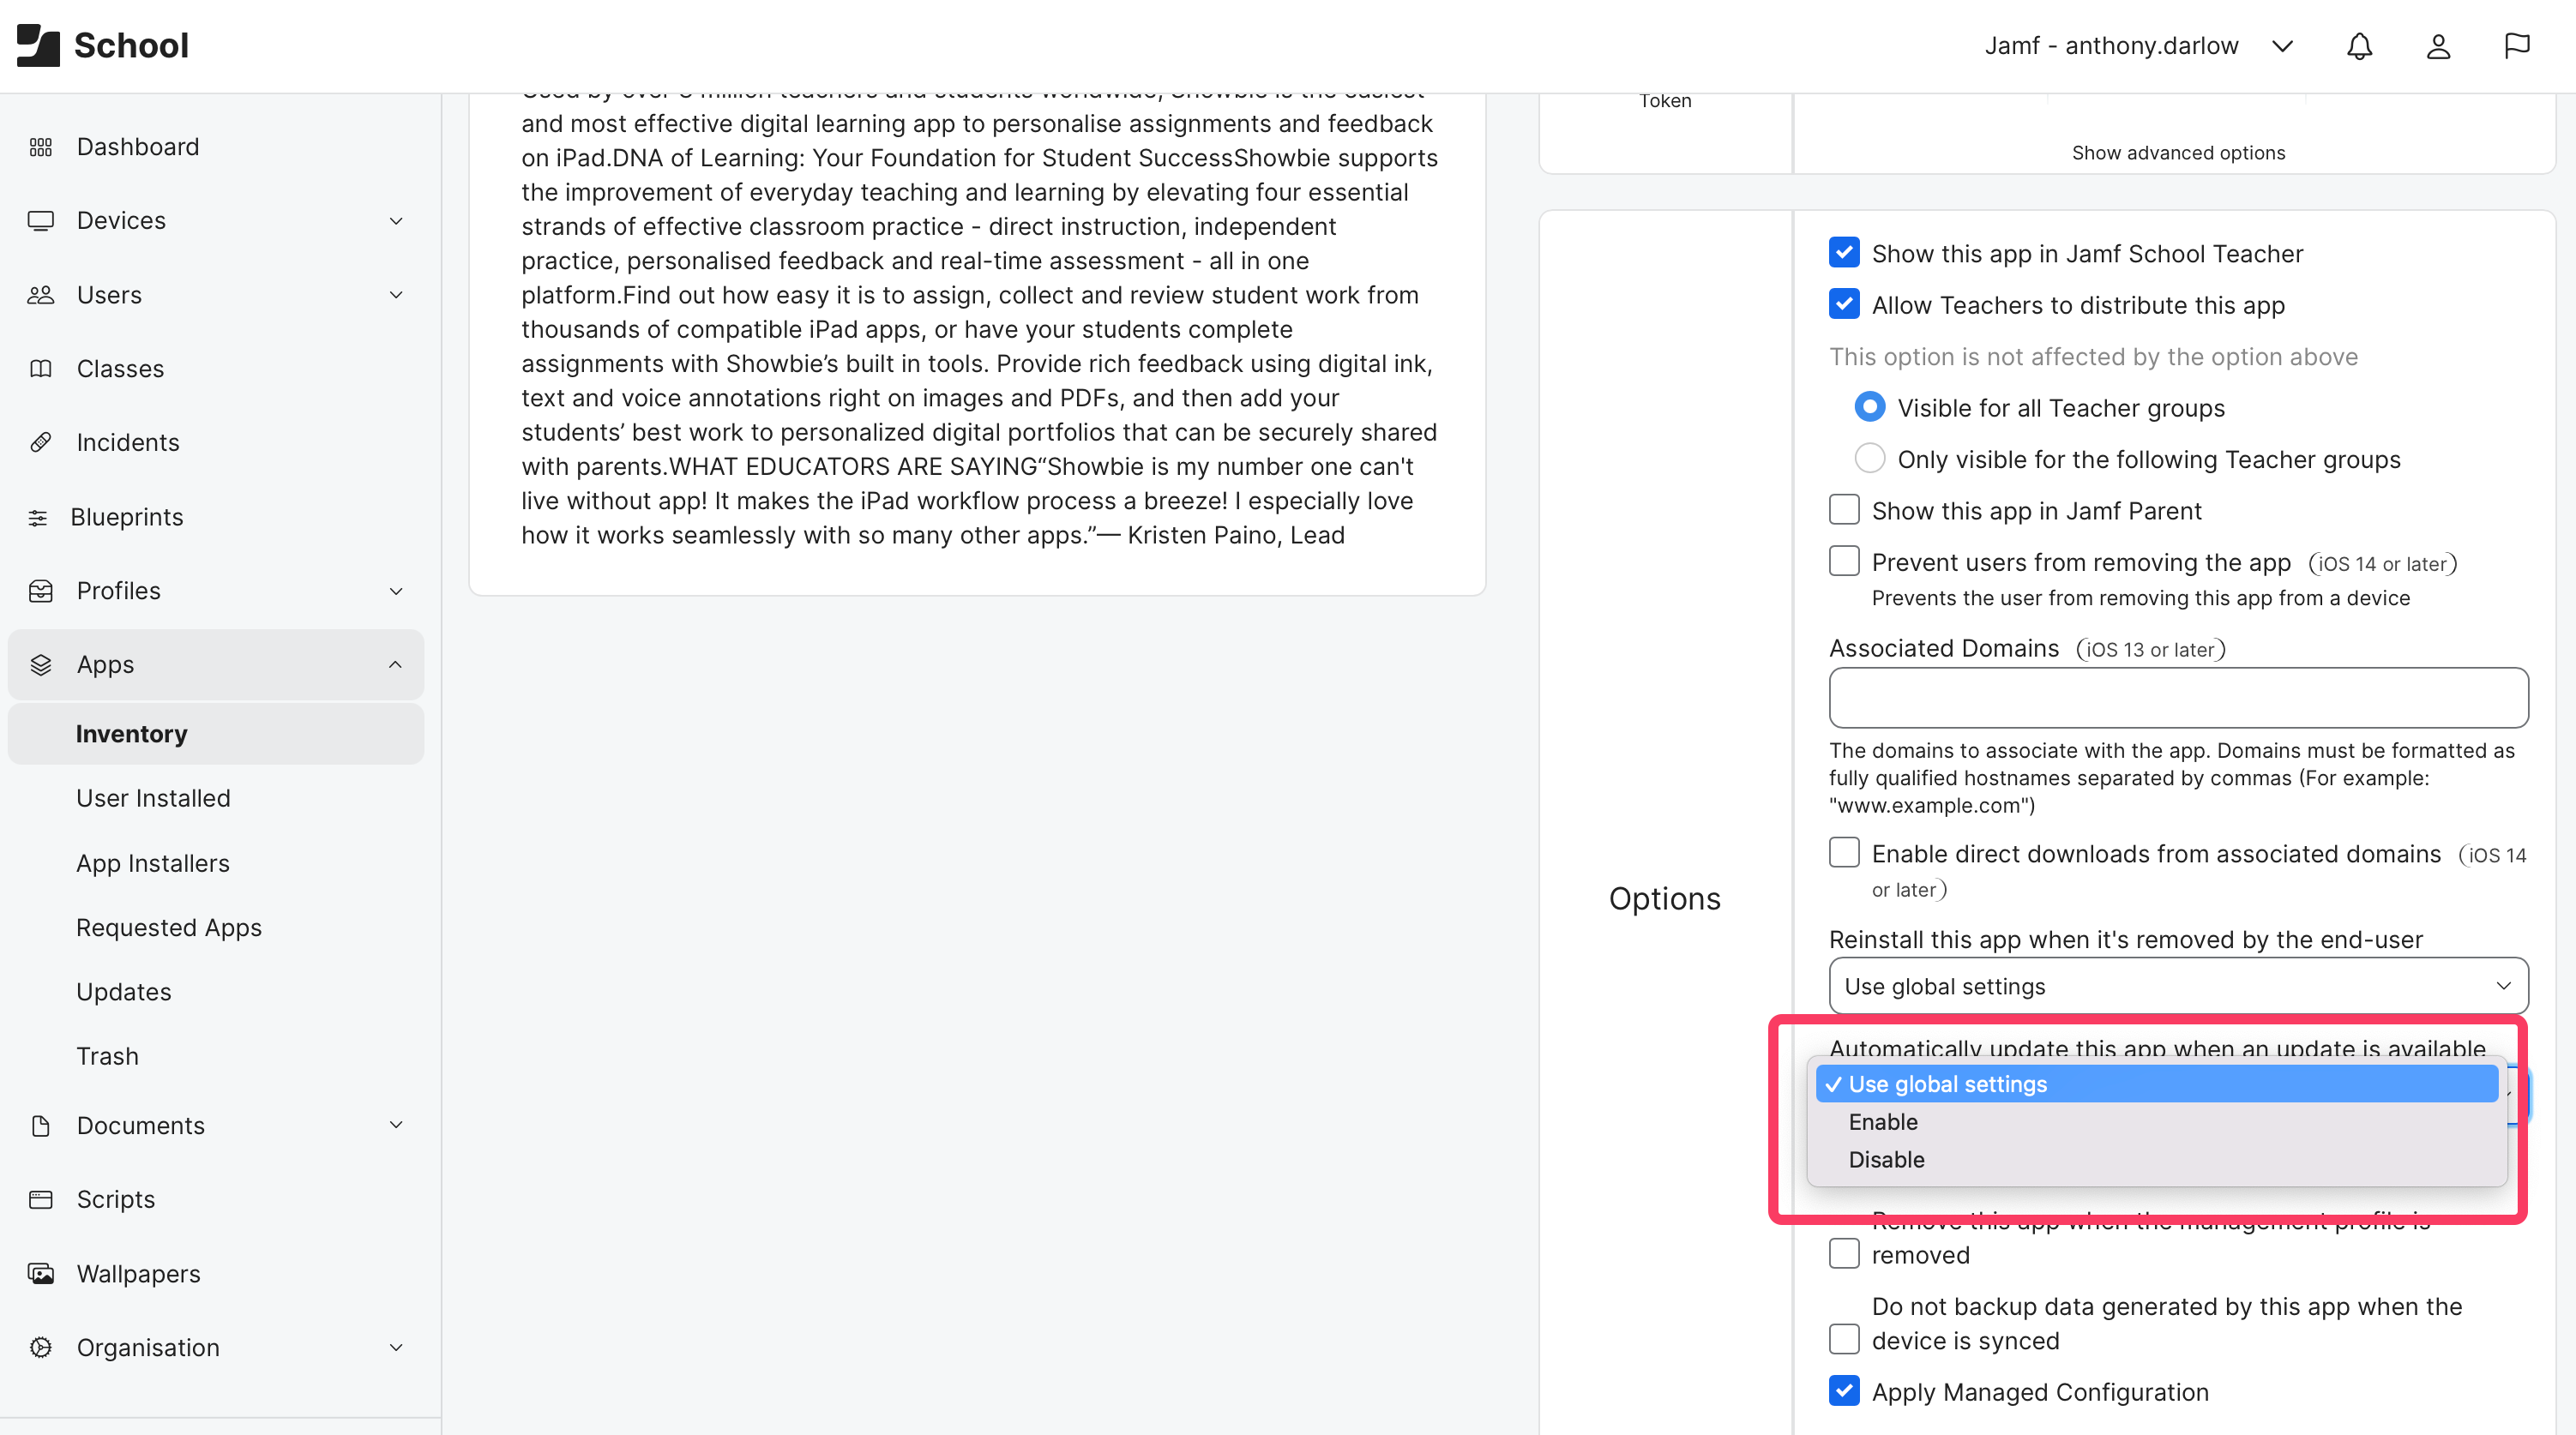
Task: Check Do not backup data generated option
Action: point(1844,1339)
